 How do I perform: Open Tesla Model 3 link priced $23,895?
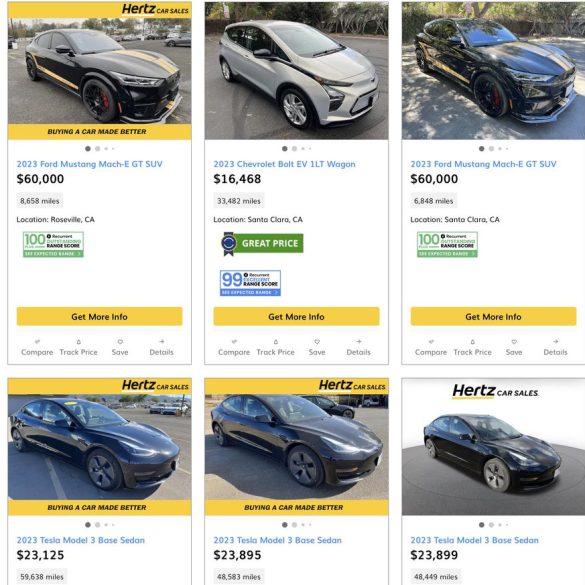(x=278, y=540)
